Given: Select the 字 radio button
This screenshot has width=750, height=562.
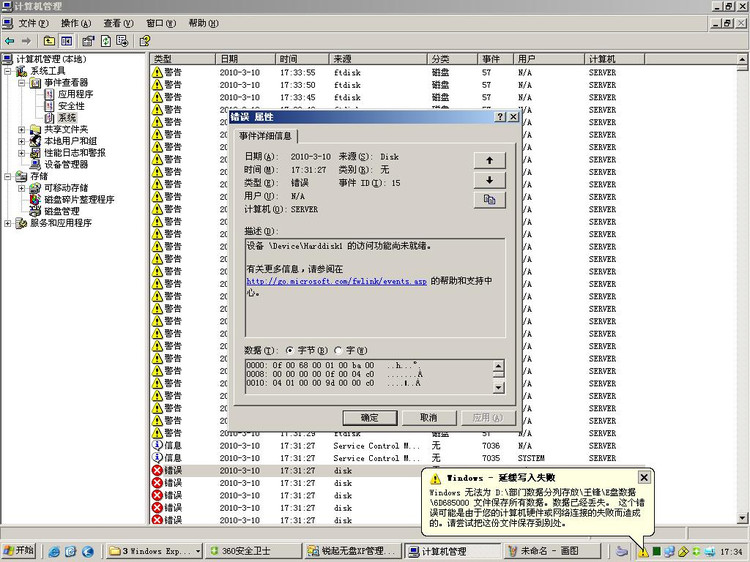Looking at the screenshot, I should (338, 350).
